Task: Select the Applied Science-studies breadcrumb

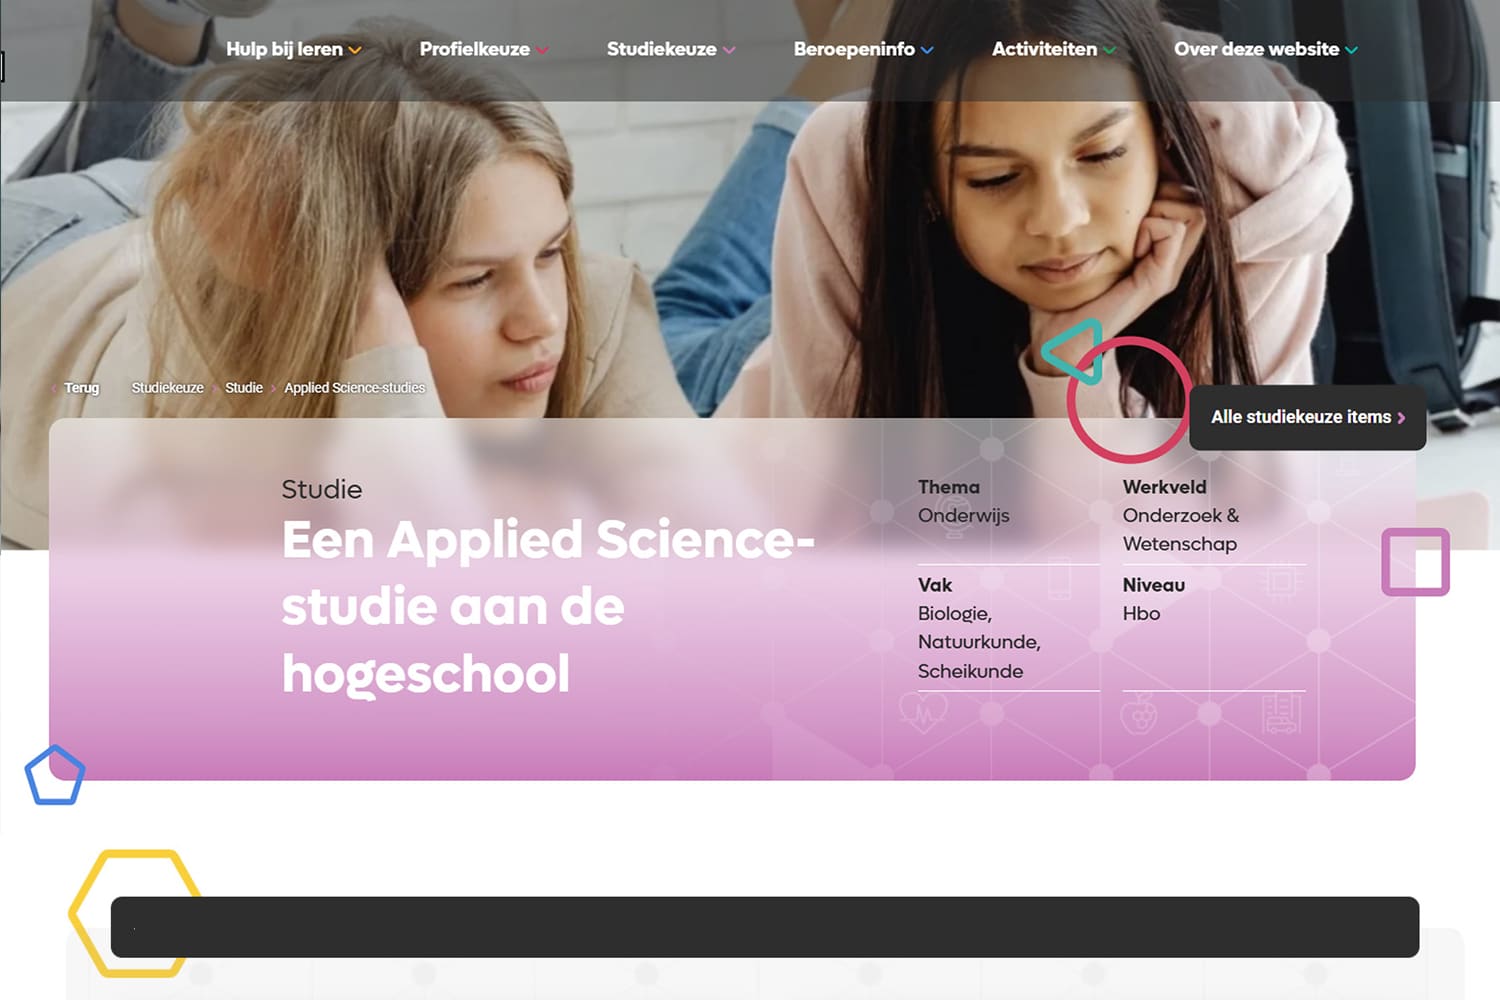Action: pos(354,388)
